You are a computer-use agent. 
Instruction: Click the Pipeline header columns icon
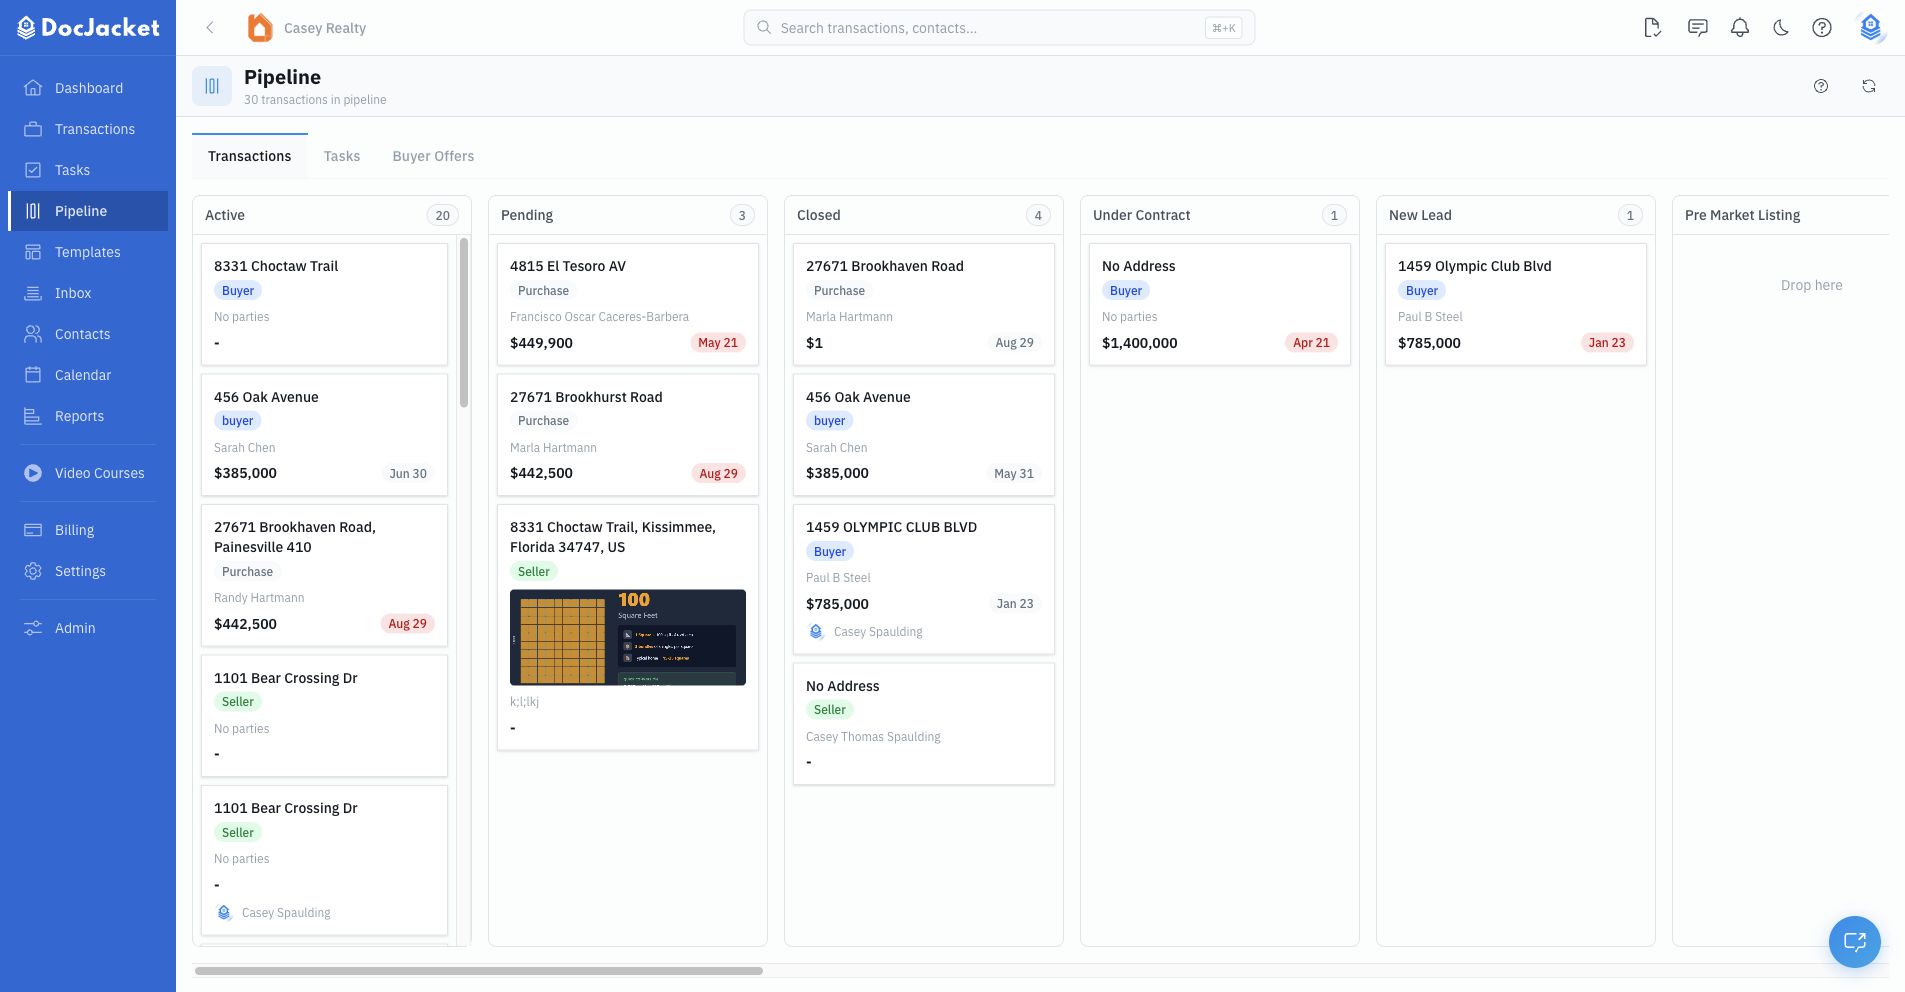212,86
